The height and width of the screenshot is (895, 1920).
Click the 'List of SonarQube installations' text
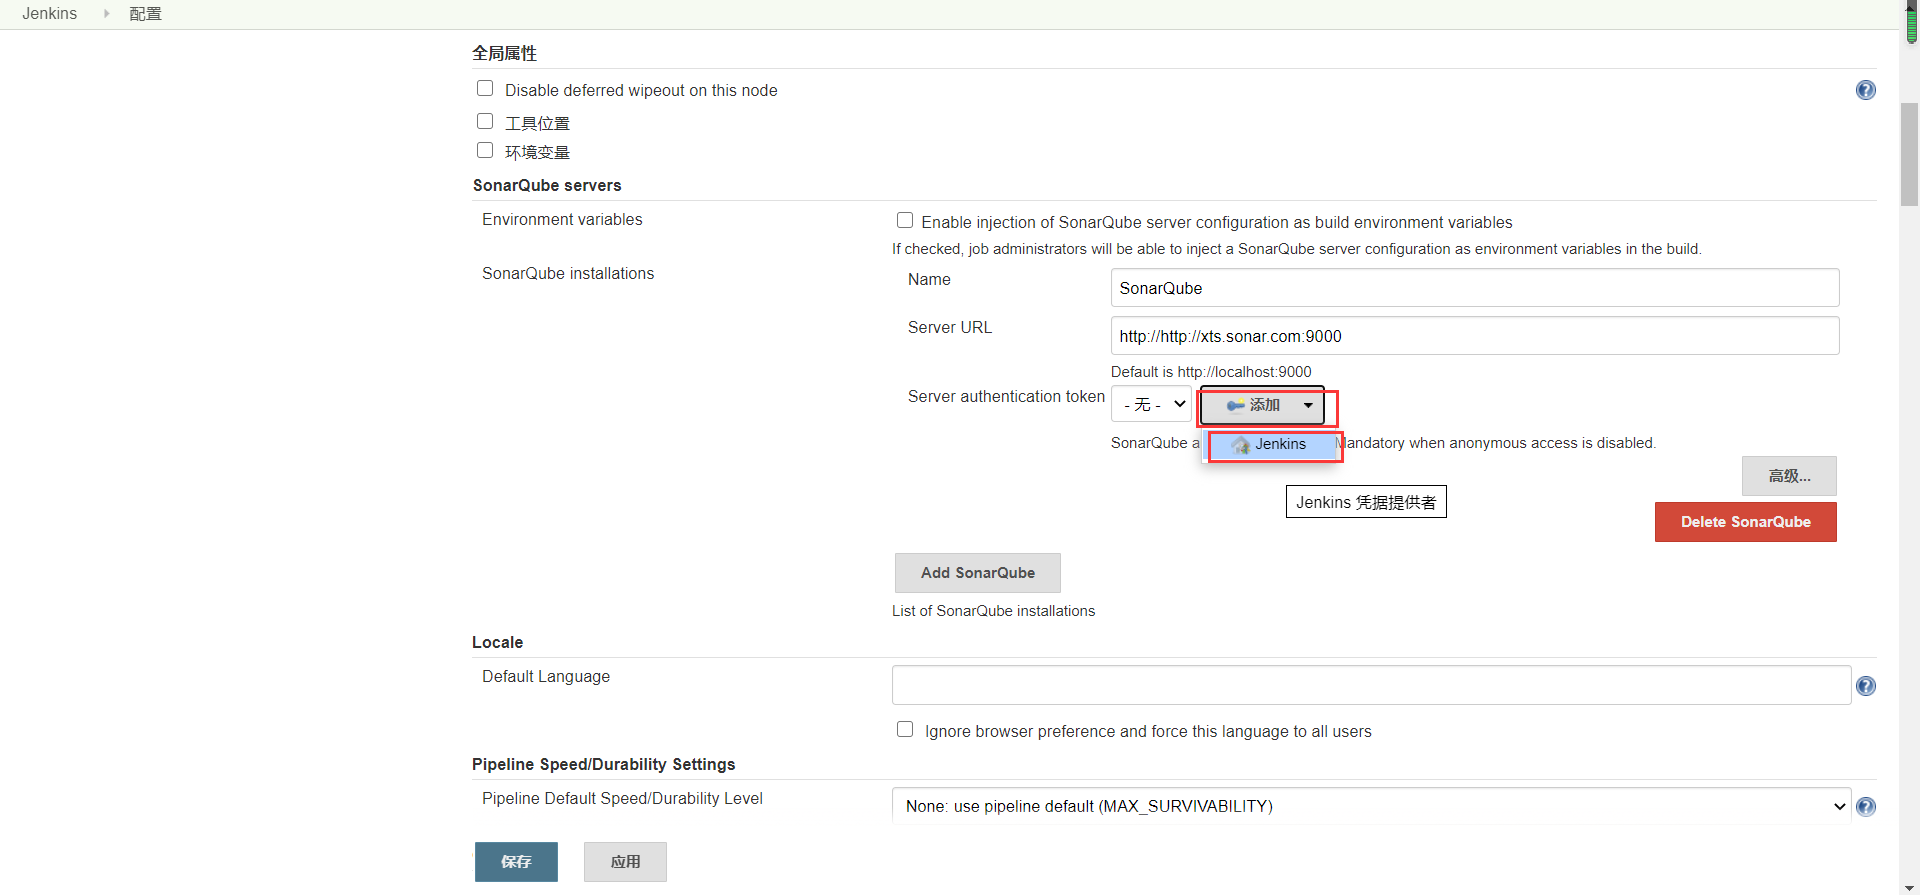pos(993,611)
